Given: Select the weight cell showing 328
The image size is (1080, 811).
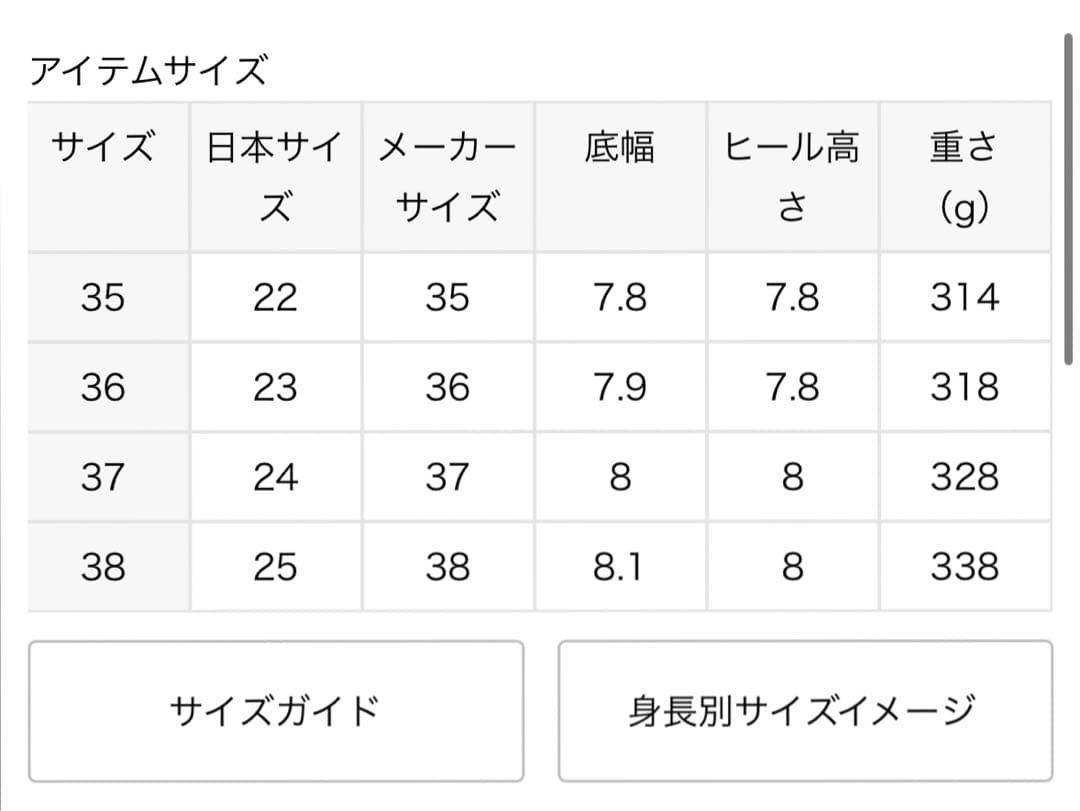Looking at the screenshot, I should tap(964, 477).
